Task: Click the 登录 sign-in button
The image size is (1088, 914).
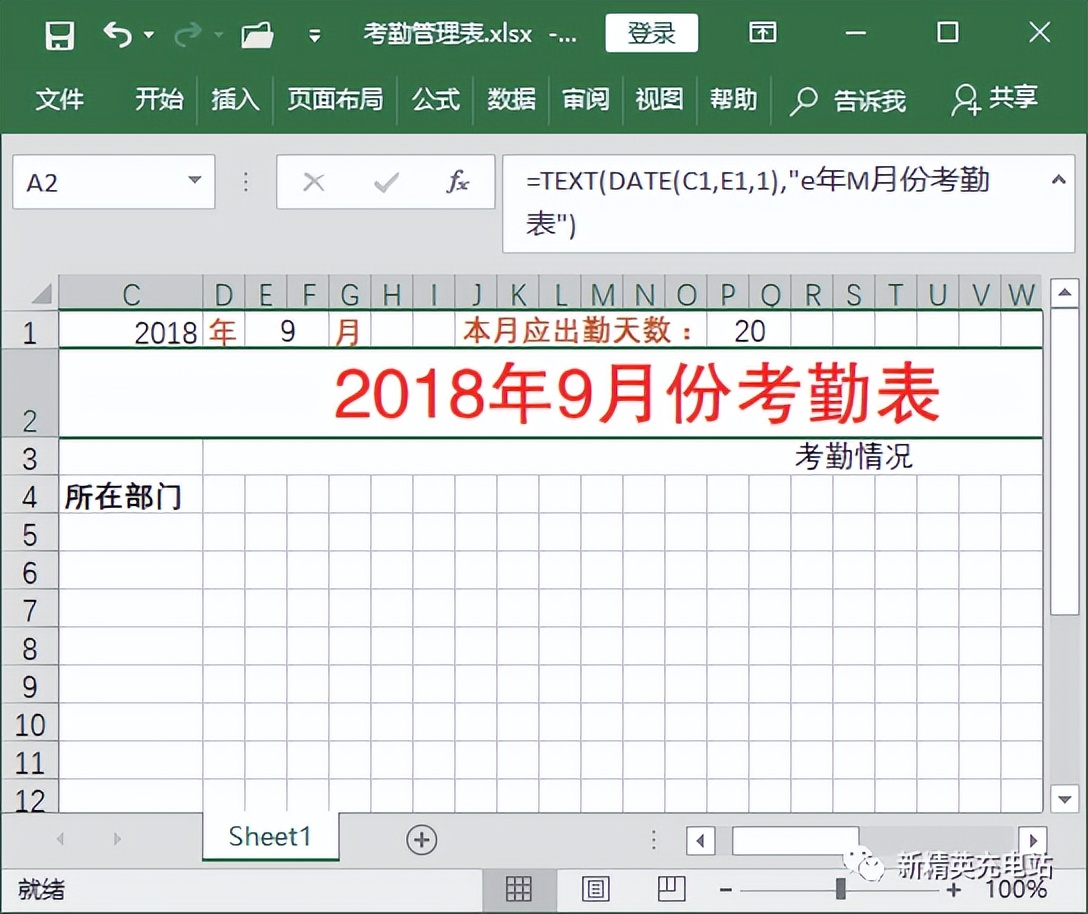Action: 651,33
